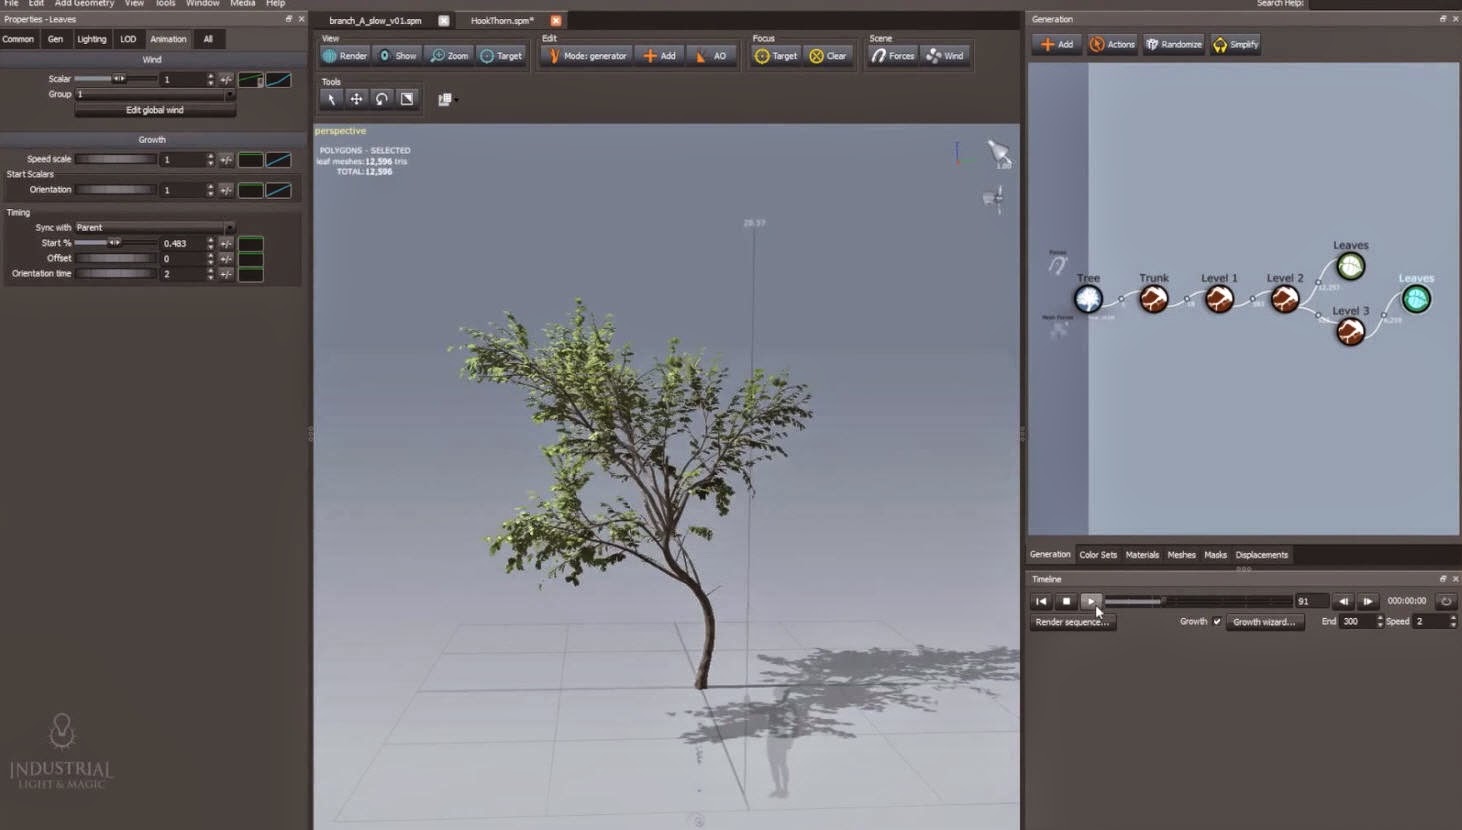Expand the generator display options arrow
Image resolution: width=1462 pixels, height=830 pixels.
pos(455,99)
